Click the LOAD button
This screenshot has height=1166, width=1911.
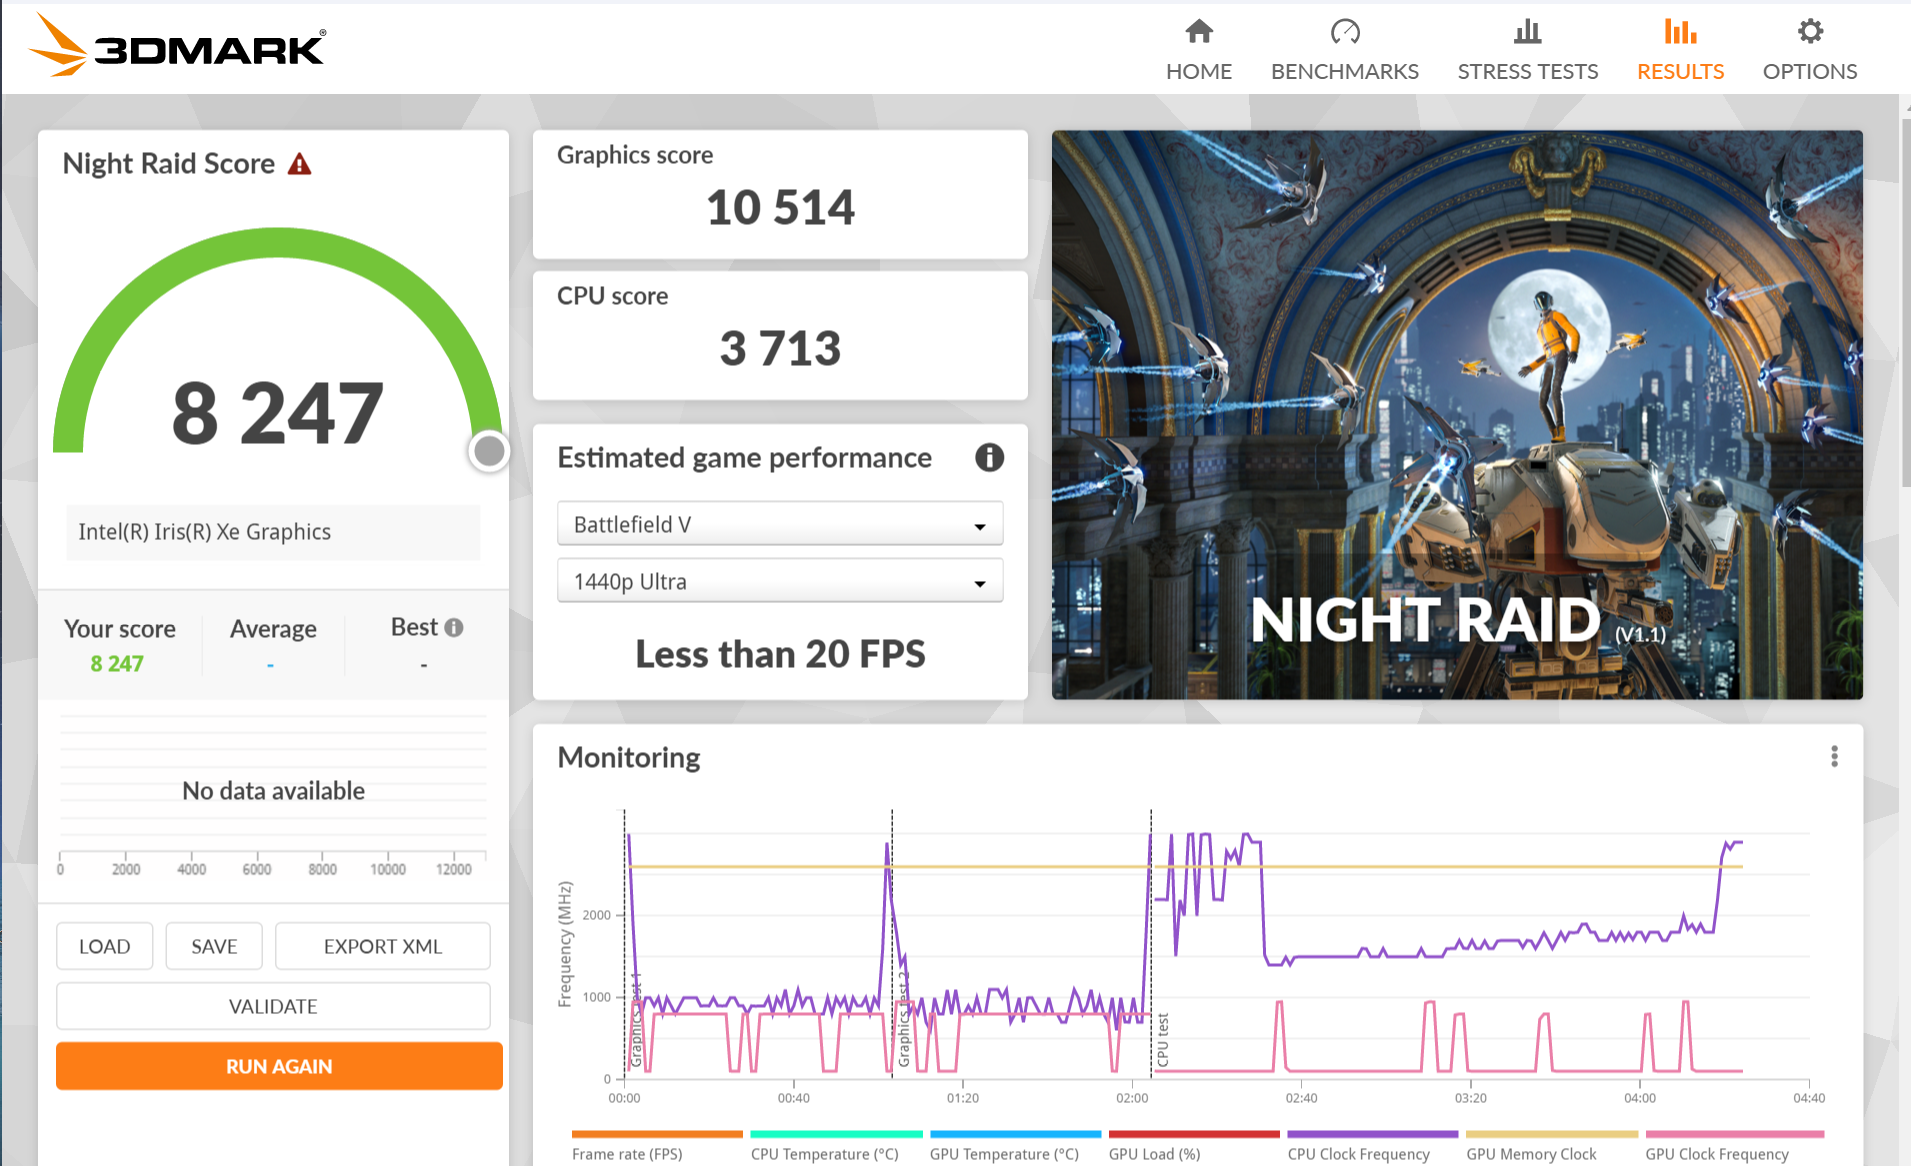click(105, 946)
